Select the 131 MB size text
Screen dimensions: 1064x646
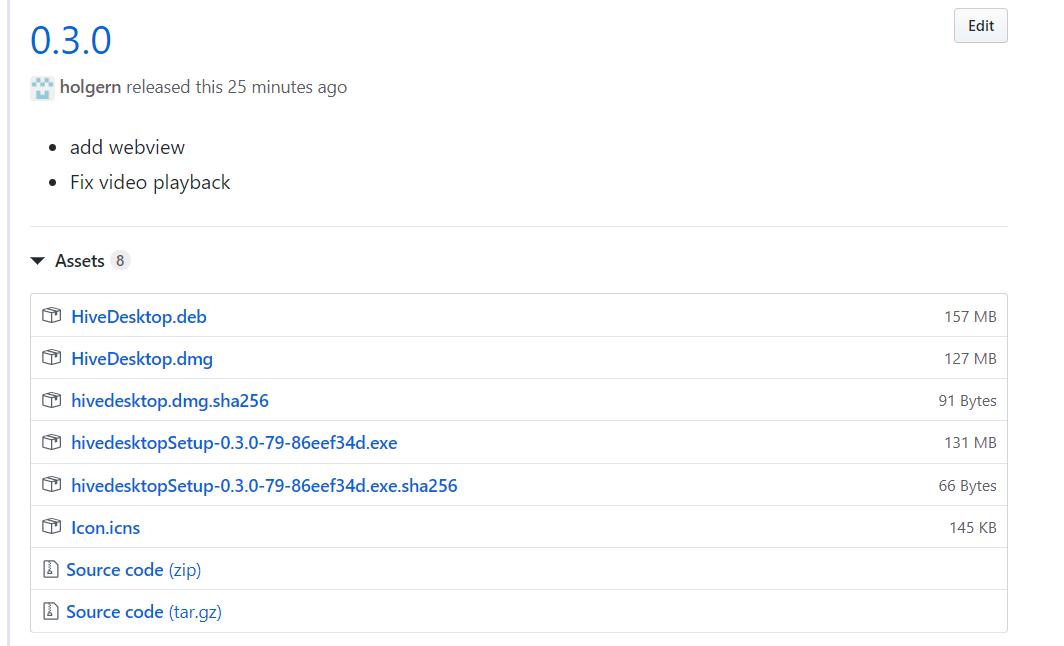(970, 443)
